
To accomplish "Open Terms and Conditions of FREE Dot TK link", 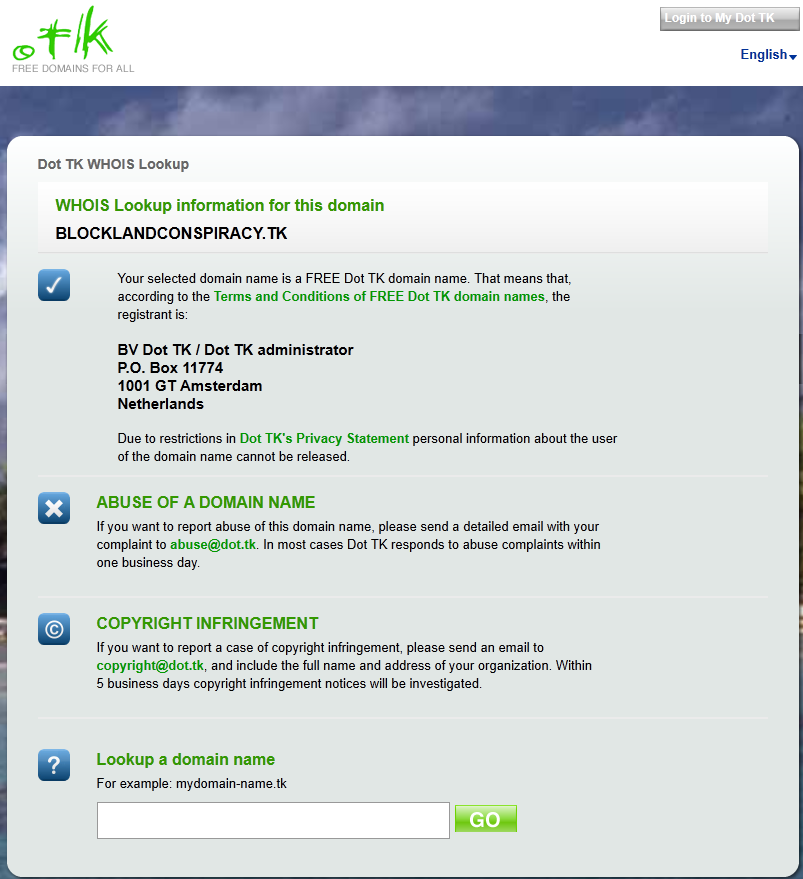I will 379,296.
